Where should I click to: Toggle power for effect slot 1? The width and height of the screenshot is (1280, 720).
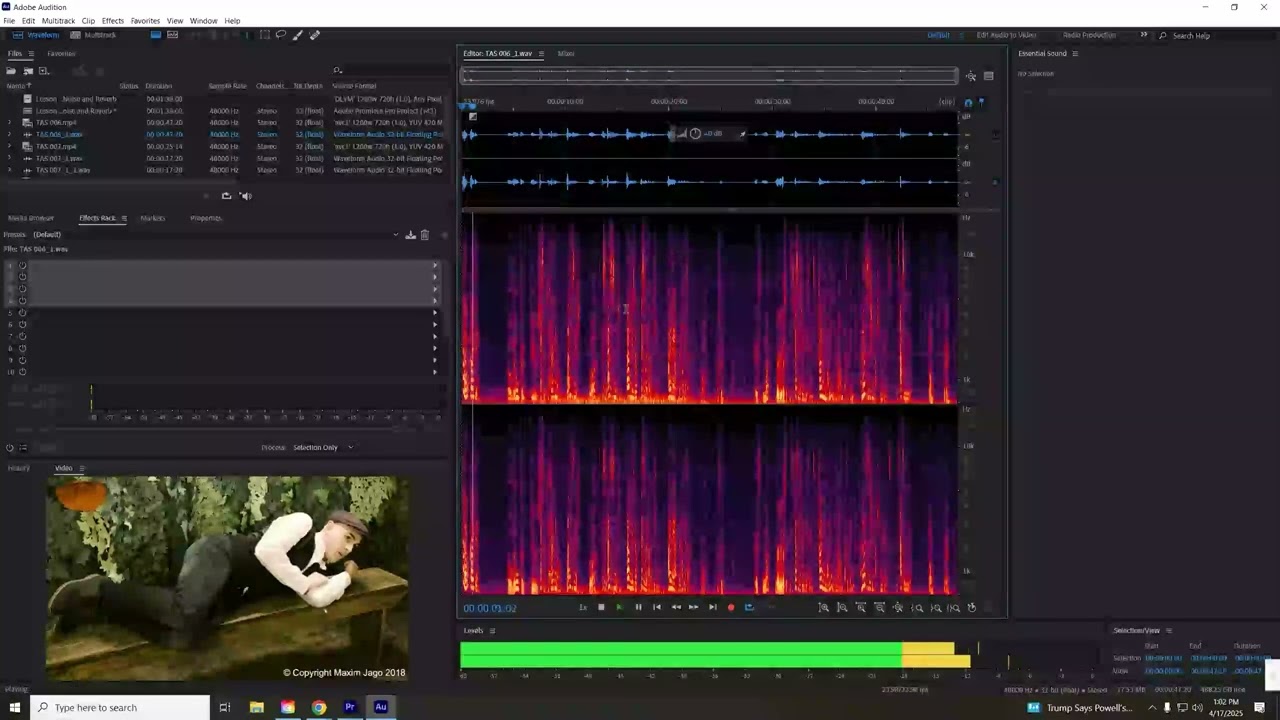tap(22, 266)
